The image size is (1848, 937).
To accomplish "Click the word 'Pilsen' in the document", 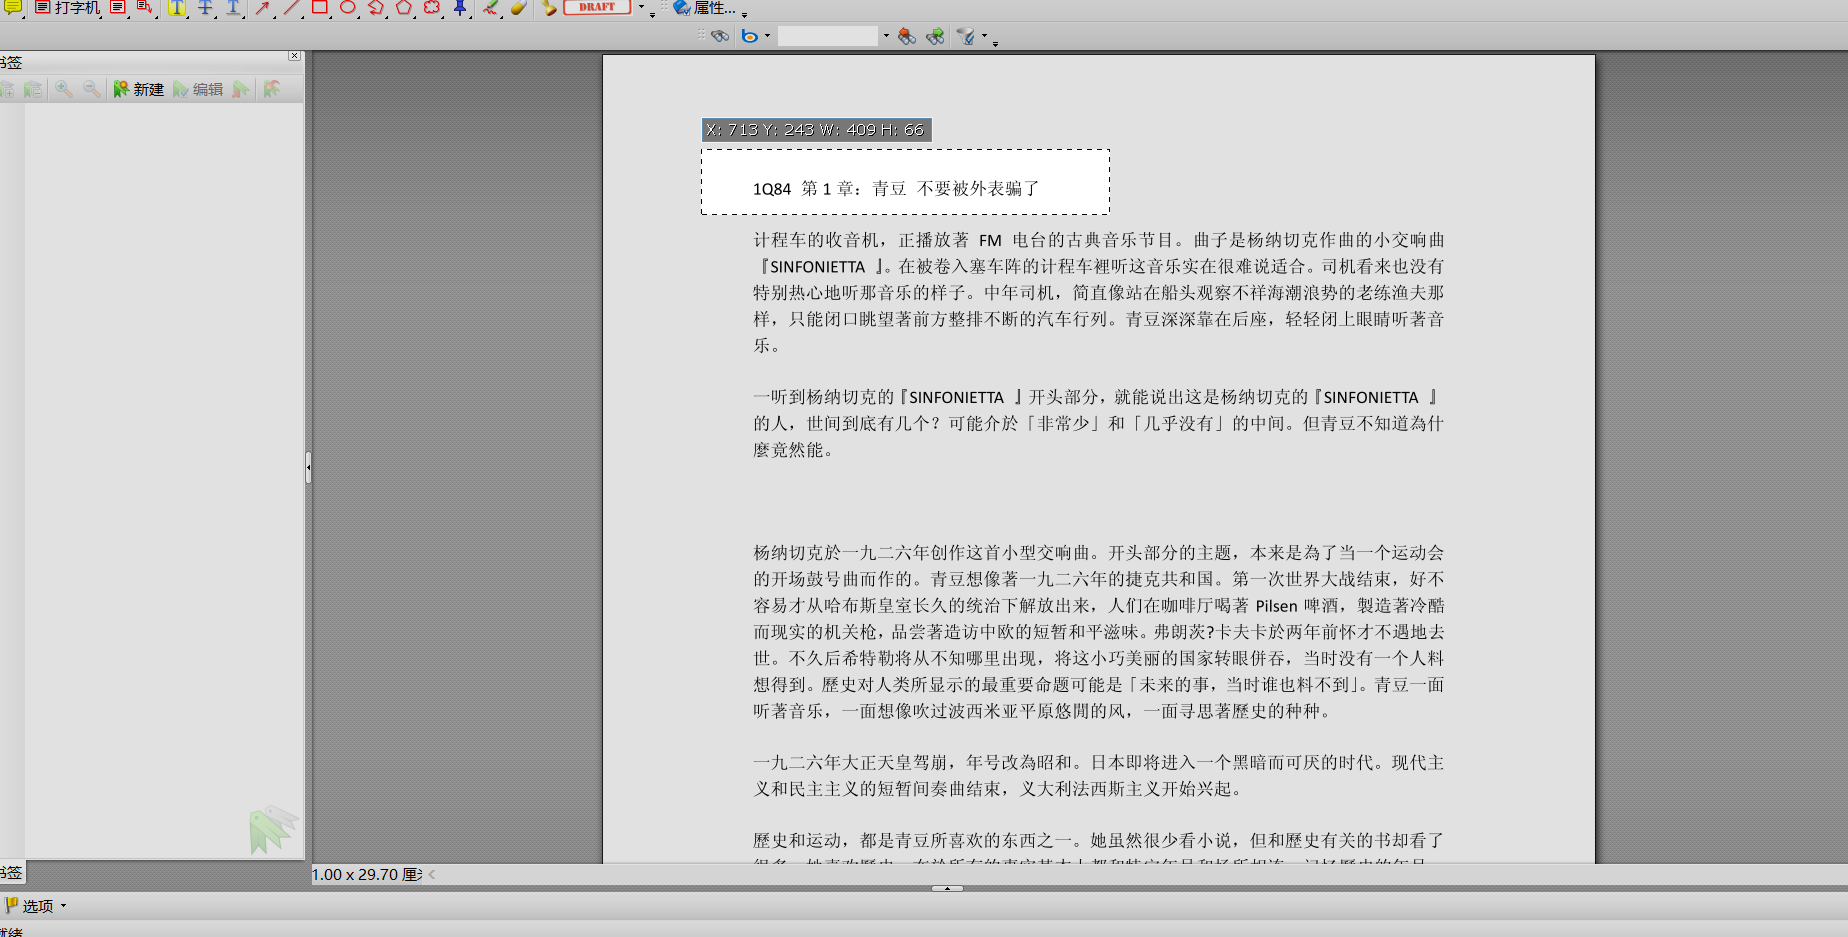I will point(1276,606).
